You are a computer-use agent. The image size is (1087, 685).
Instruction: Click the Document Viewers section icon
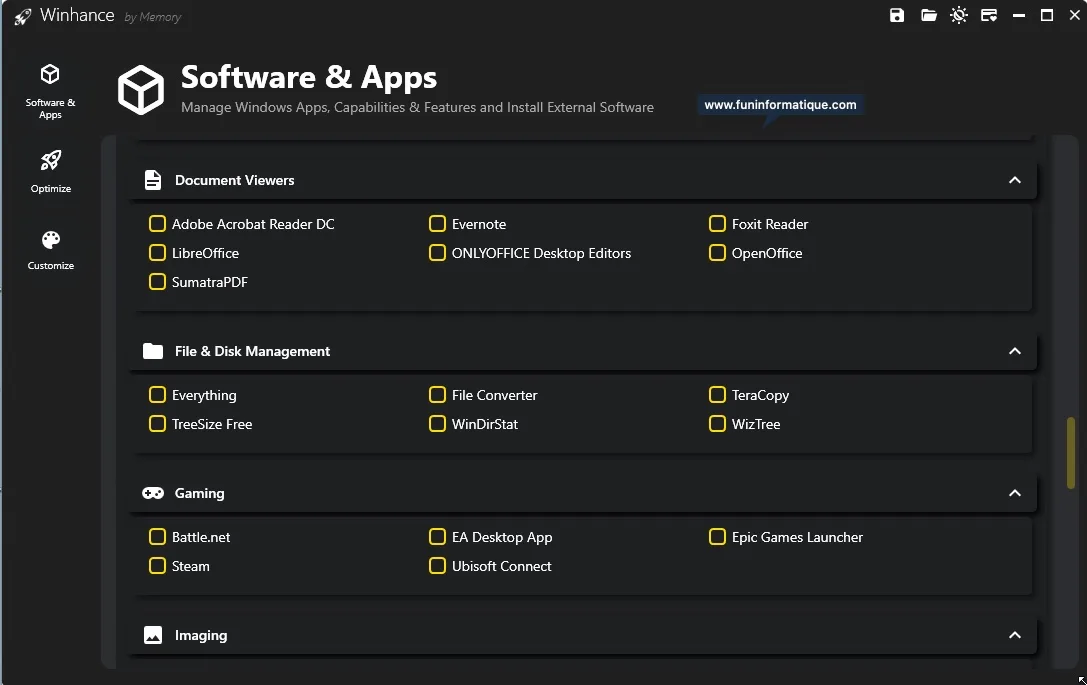pos(152,180)
